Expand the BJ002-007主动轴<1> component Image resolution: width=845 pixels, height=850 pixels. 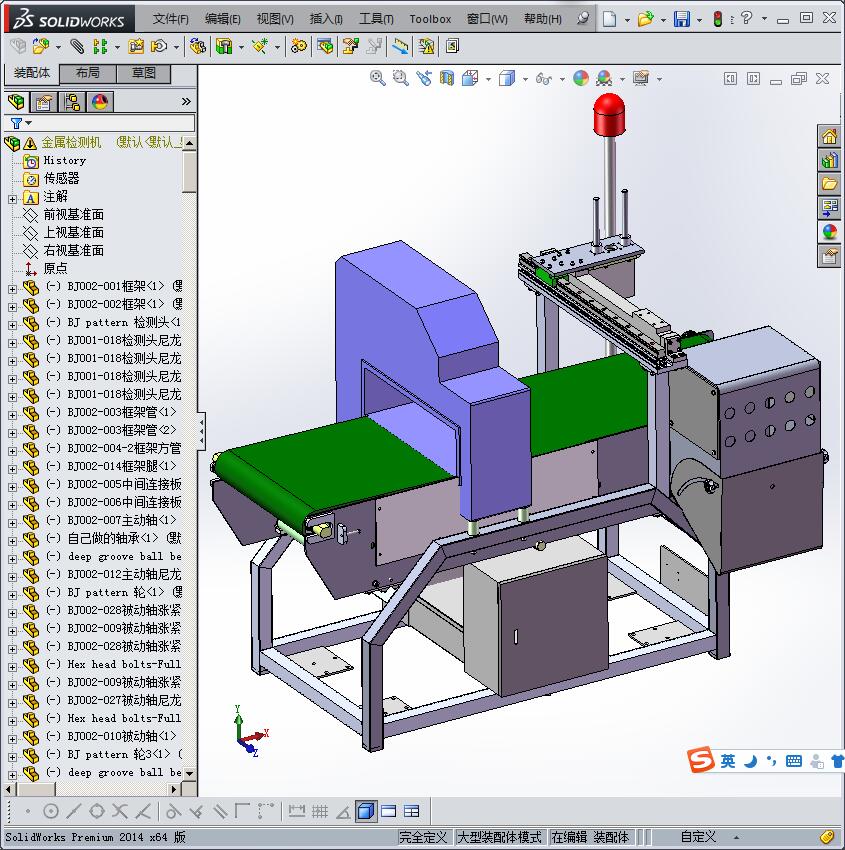(12, 523)
